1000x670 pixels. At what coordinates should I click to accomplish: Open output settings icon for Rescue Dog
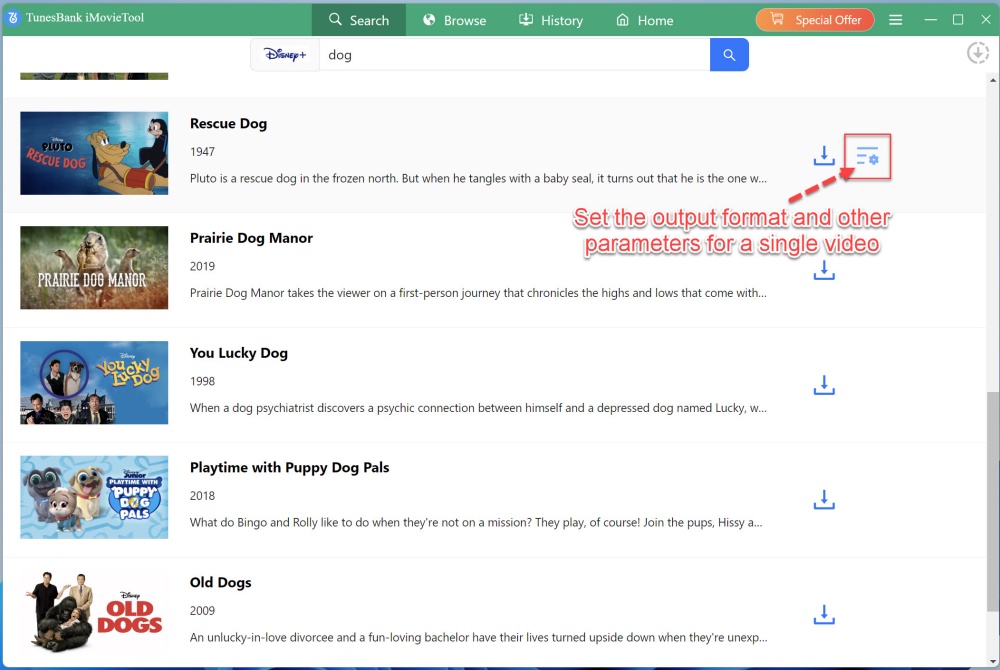[867, 156]
